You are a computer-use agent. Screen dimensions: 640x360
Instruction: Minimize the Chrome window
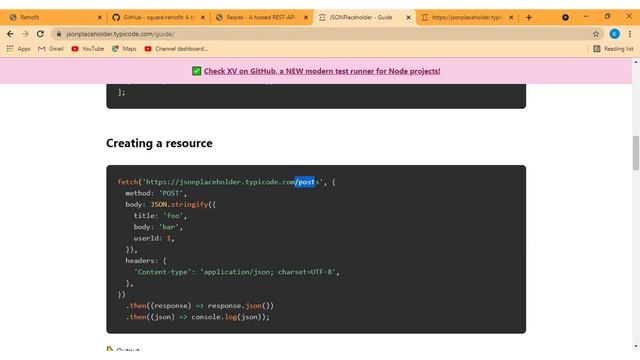pyautogui.click(x=586, y=16)
